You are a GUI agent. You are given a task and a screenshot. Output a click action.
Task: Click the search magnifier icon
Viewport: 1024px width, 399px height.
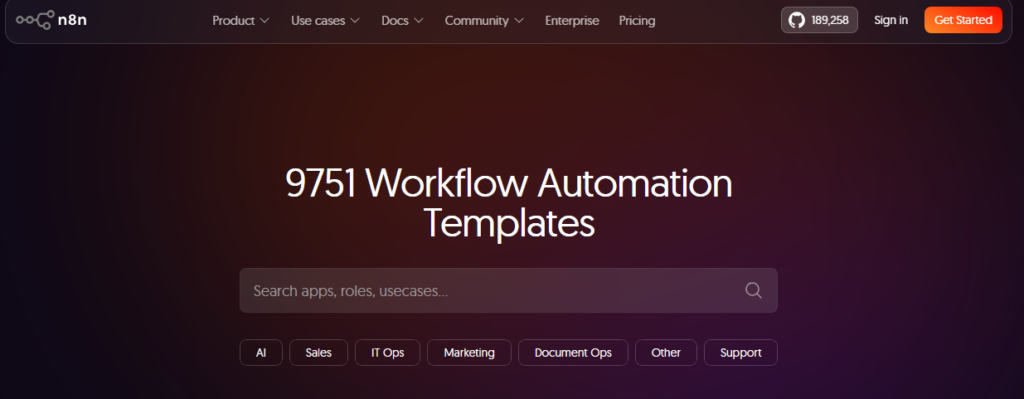coord(754,291)
